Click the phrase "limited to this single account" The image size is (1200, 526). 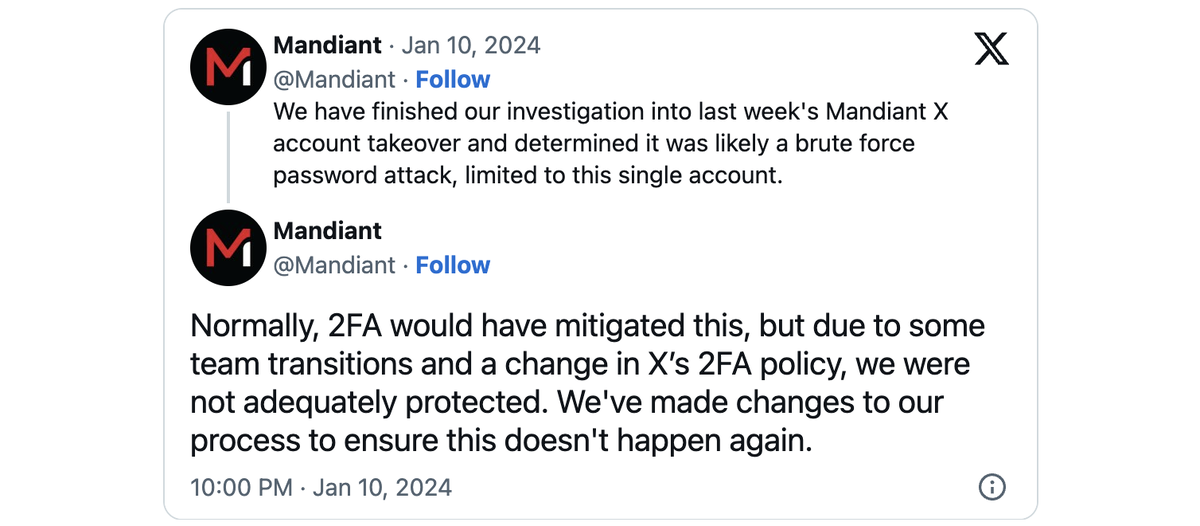pos(632,174)
